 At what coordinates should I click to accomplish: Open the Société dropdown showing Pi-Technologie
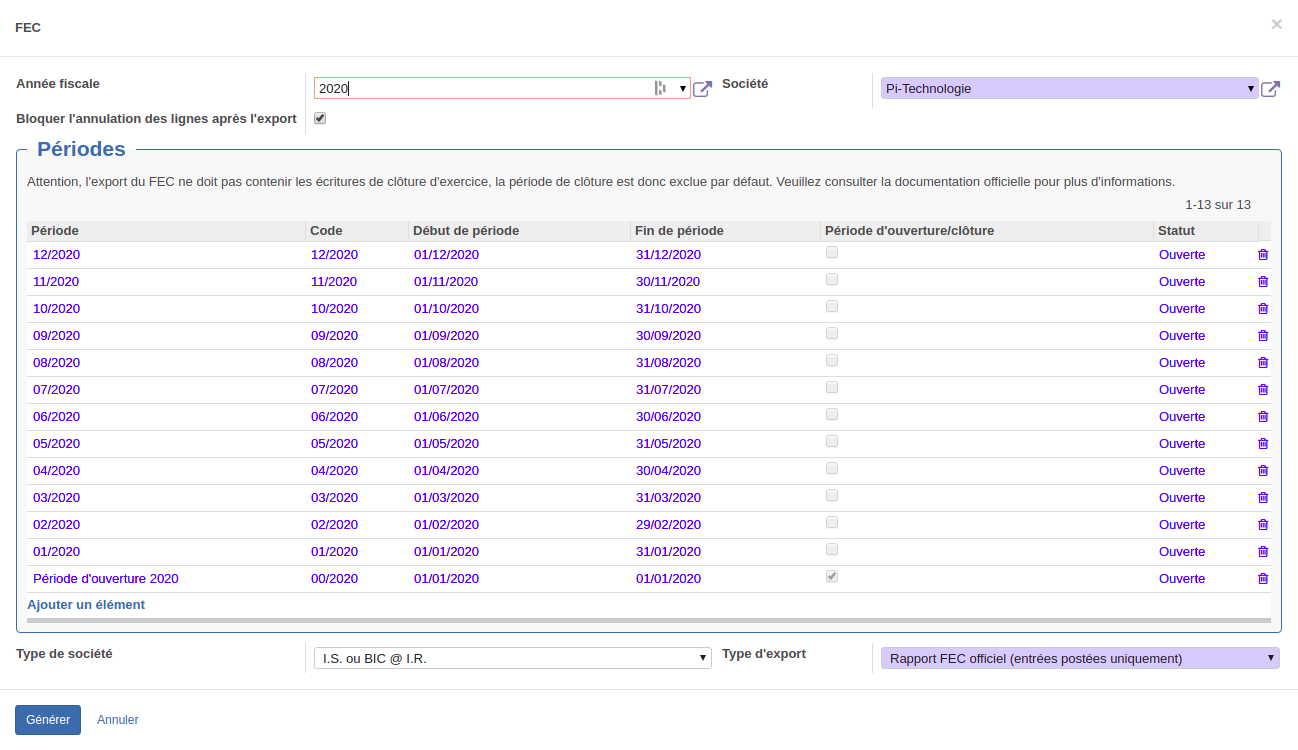coord(1069,89)
